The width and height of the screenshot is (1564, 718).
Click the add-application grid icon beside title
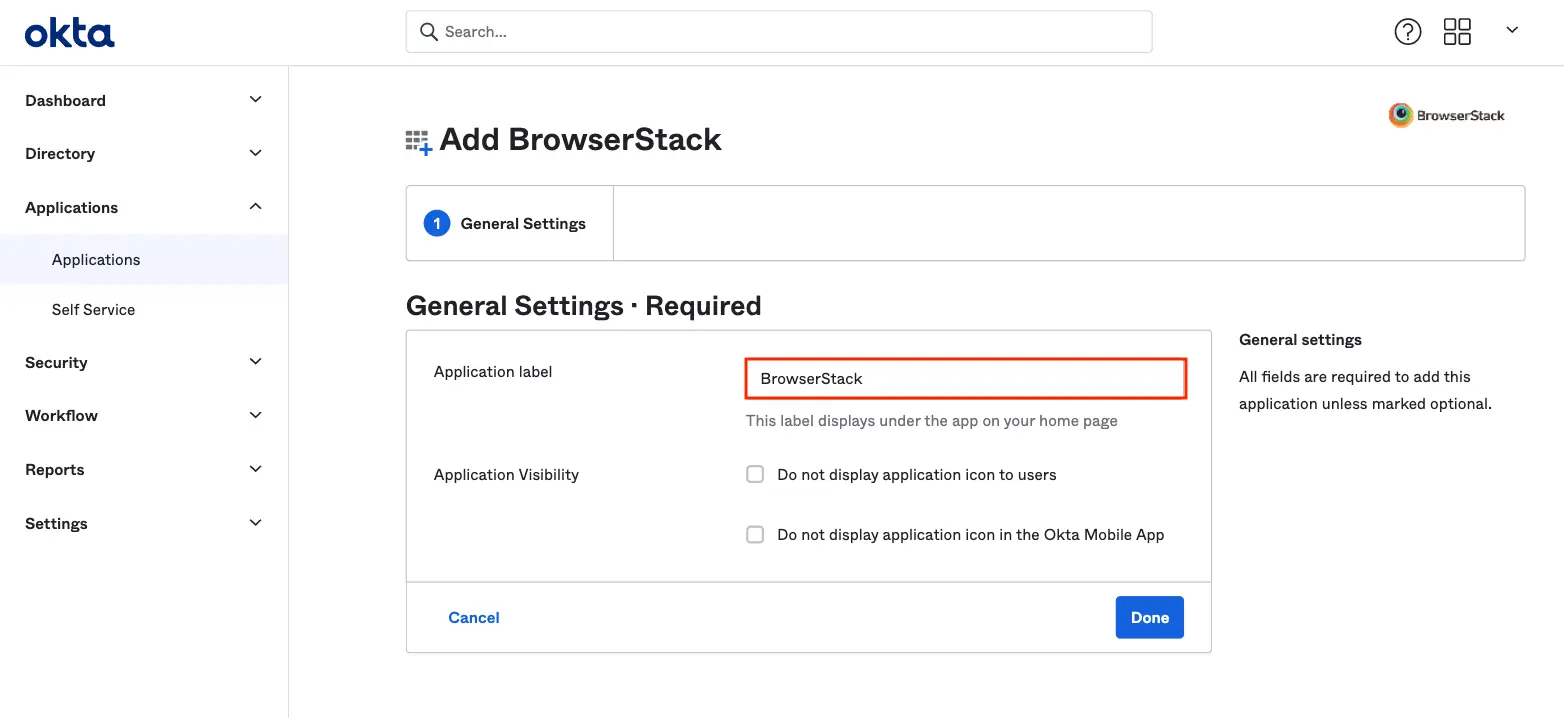pos(418,142)
